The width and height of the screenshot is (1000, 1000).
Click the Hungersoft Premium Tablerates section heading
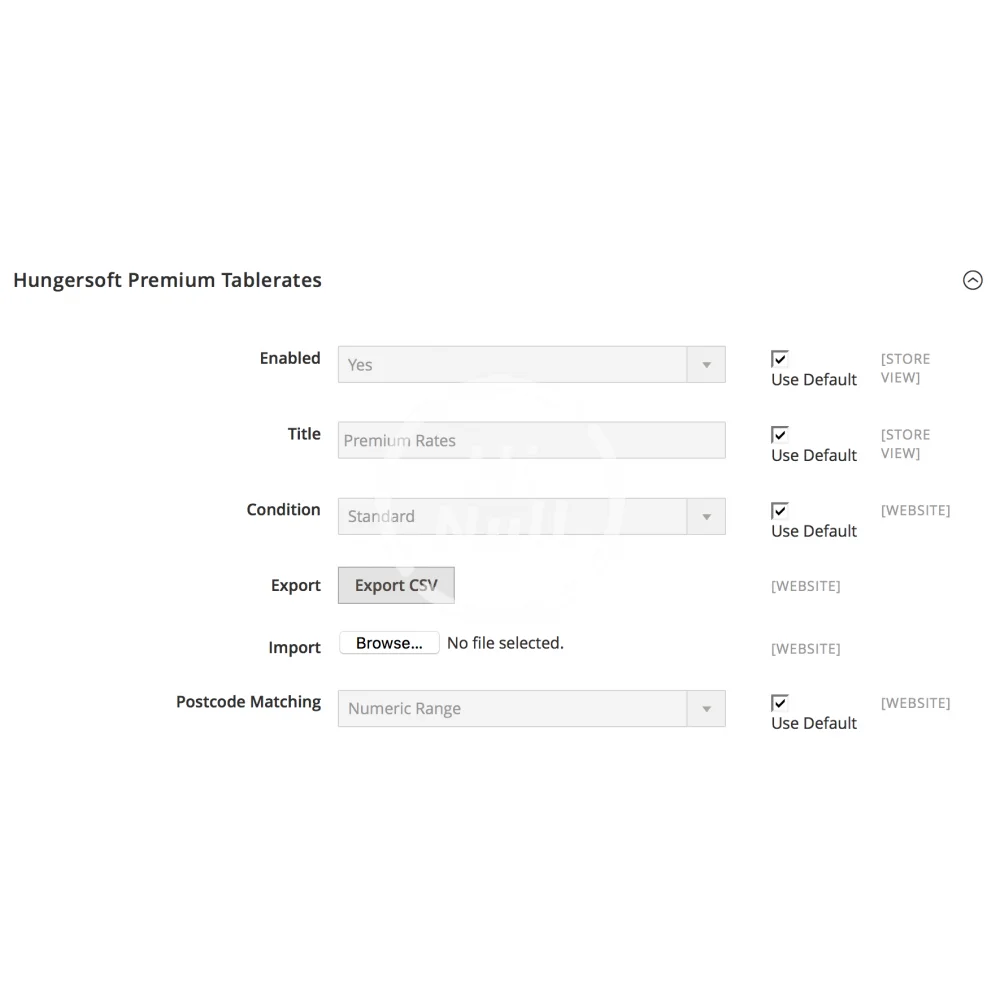pos(167,281)
